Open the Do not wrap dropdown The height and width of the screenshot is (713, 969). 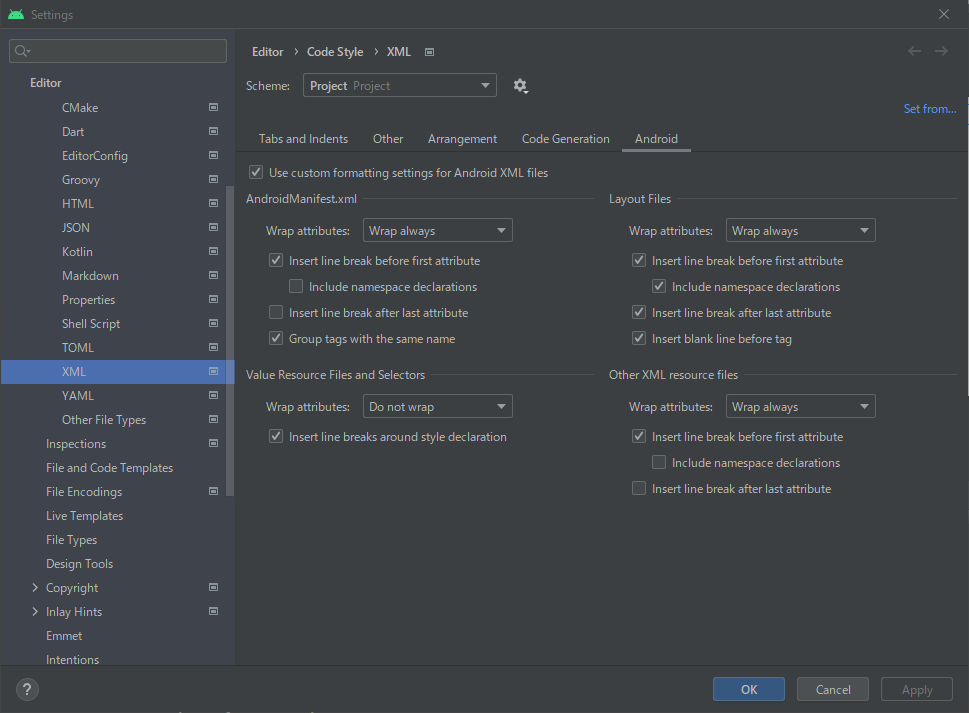point(437,406)
